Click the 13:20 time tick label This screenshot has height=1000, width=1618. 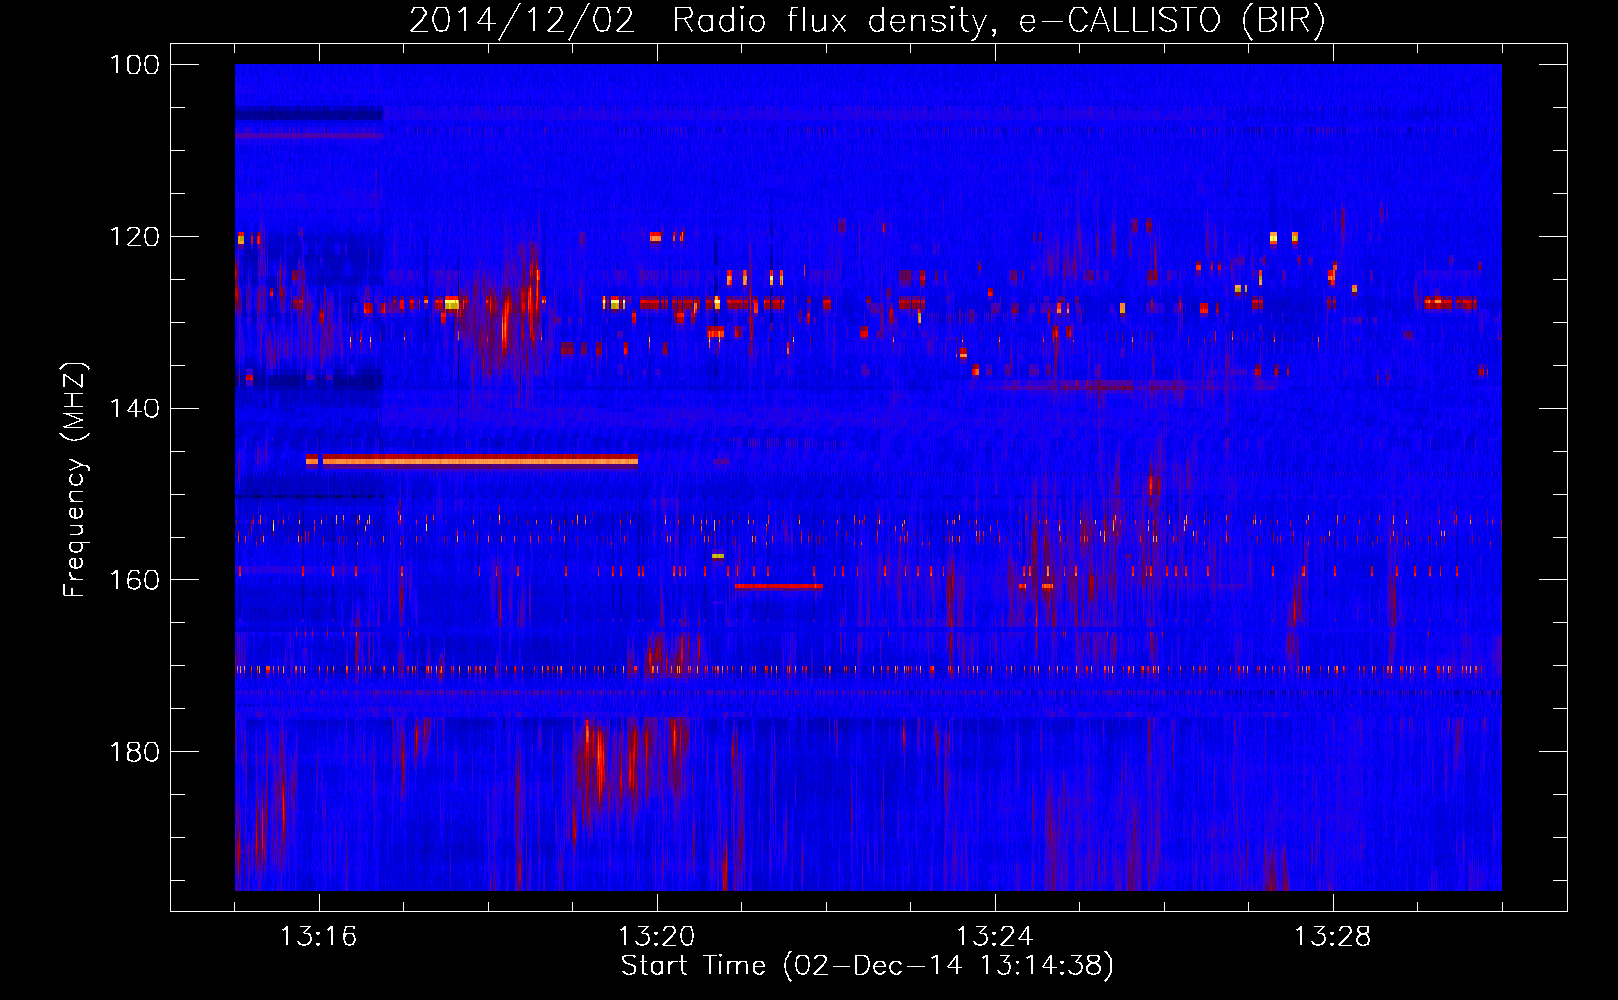pyautogui.click(x=657, y=937)
